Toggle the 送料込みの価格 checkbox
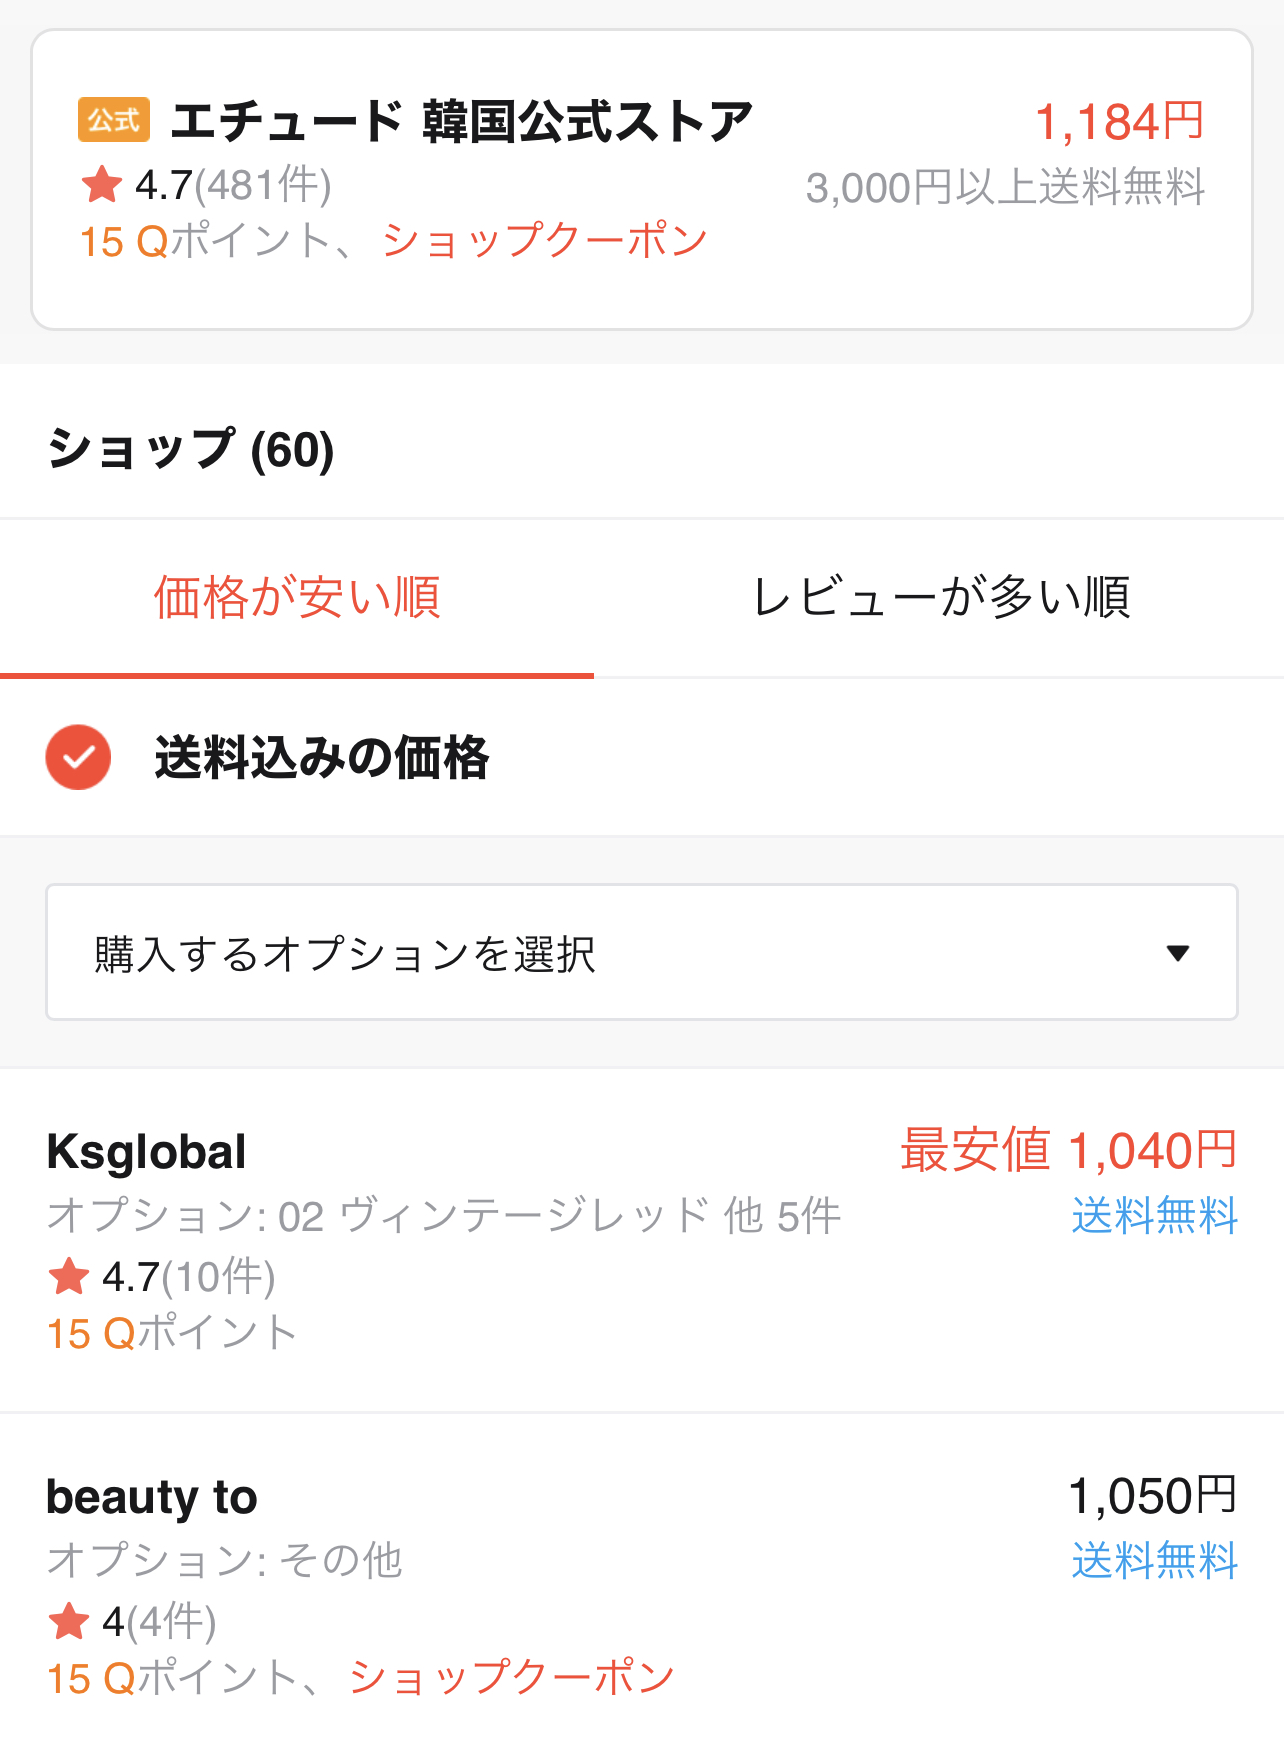Viewport: 1284px width, 1739px height. coord(78,757)
